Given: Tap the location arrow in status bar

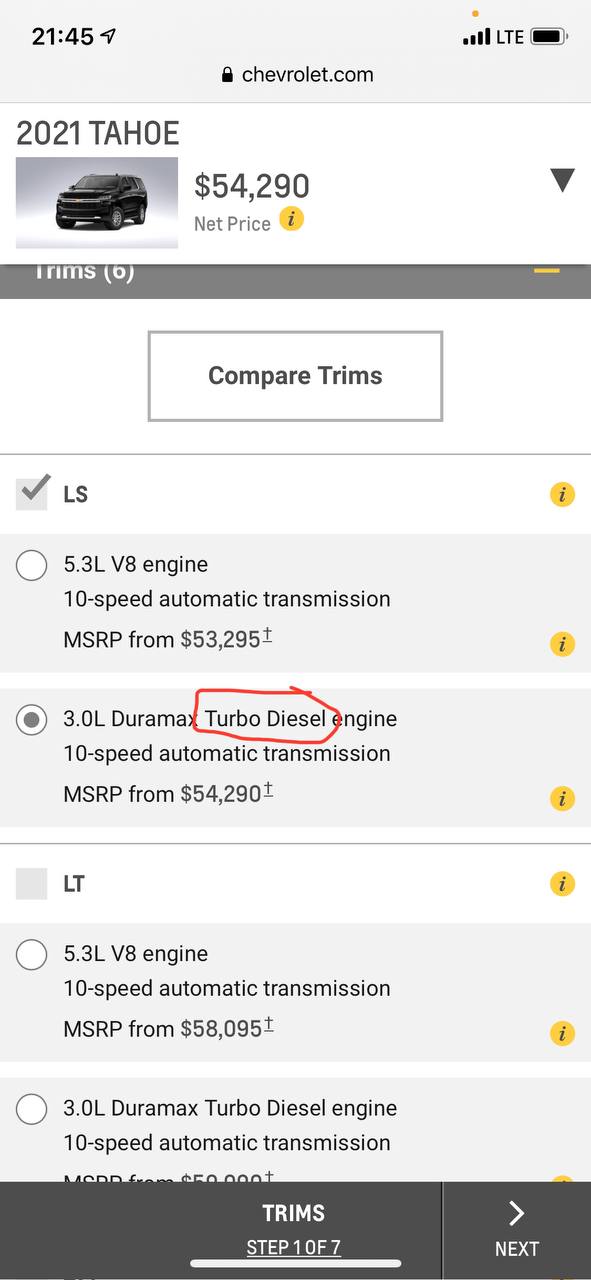Looking at the screenshot, I should (x=109, y=36).
